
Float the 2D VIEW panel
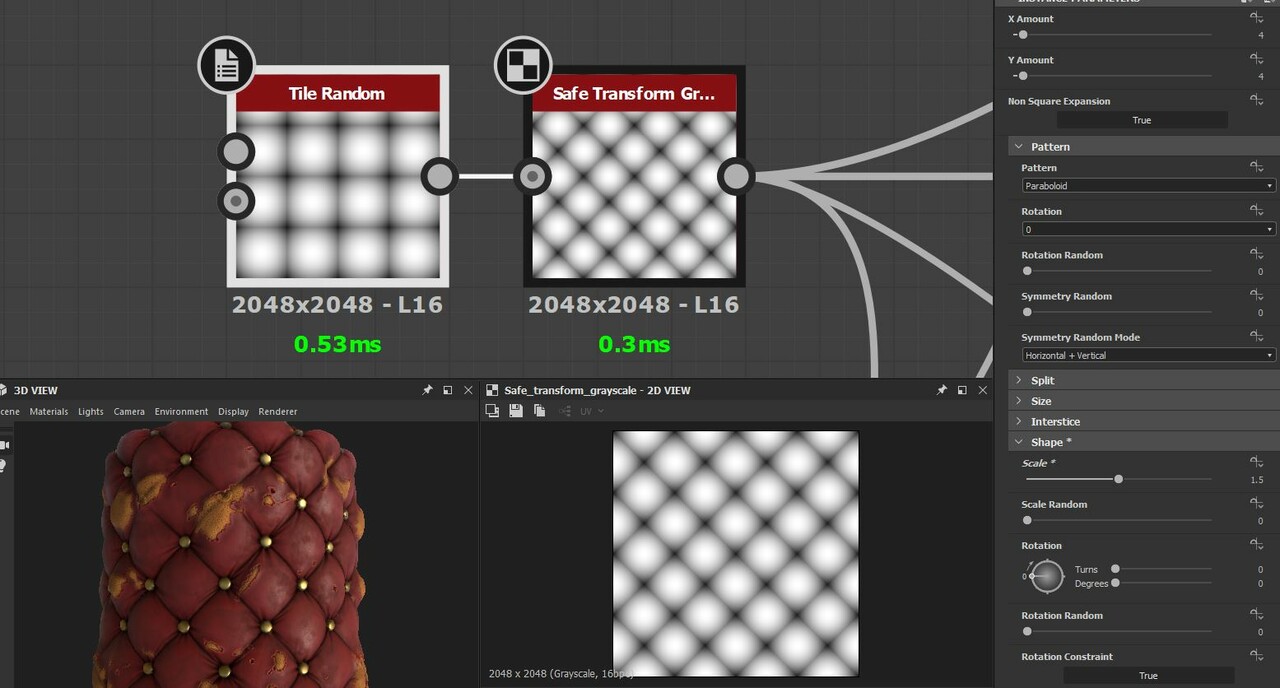coord(962,390)
